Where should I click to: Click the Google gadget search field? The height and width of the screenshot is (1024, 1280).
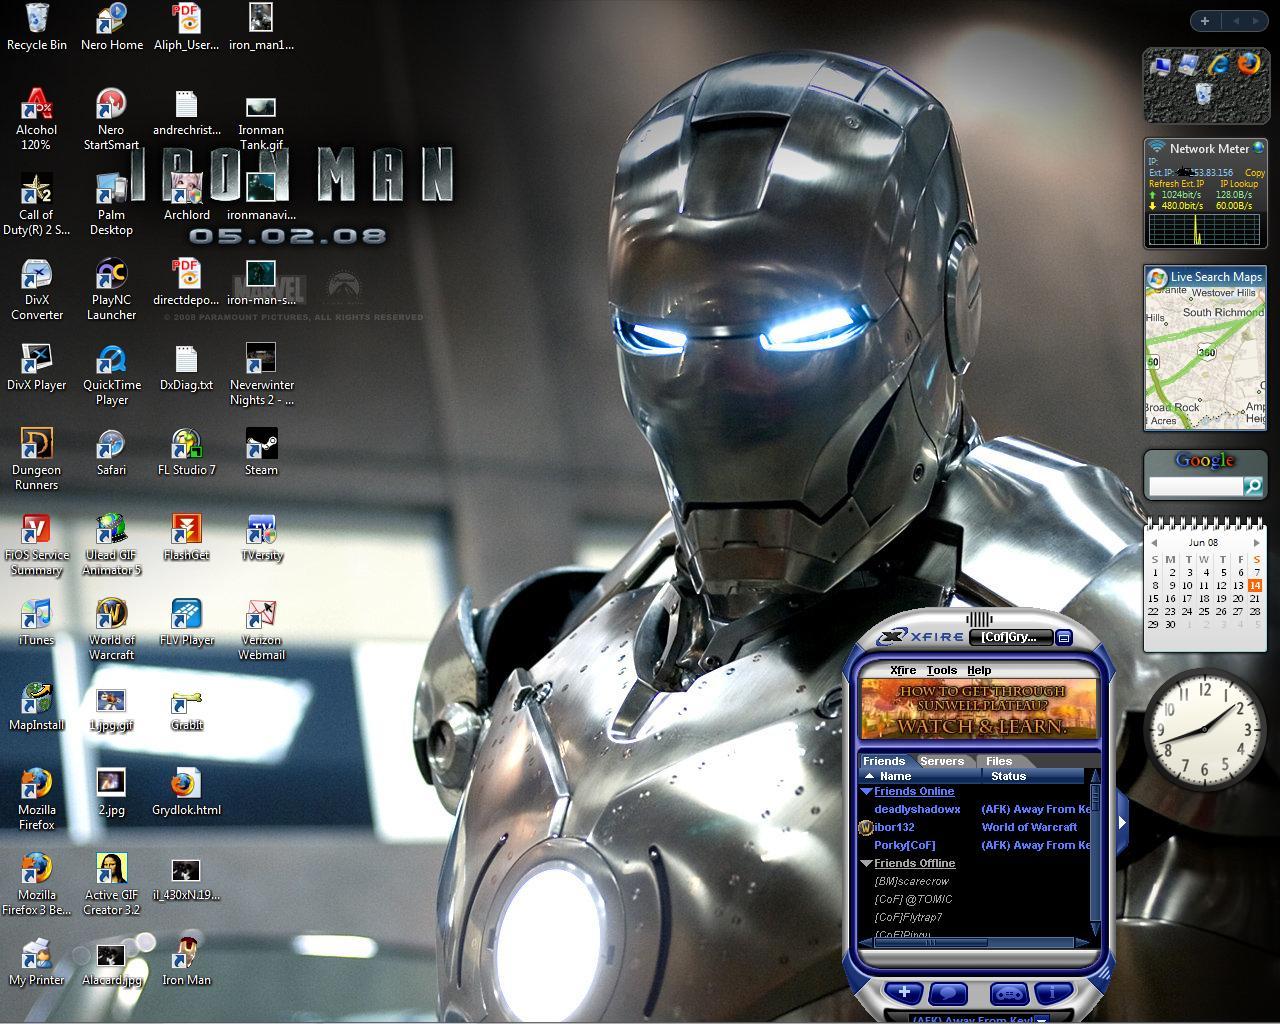[x=1195, y=485]
